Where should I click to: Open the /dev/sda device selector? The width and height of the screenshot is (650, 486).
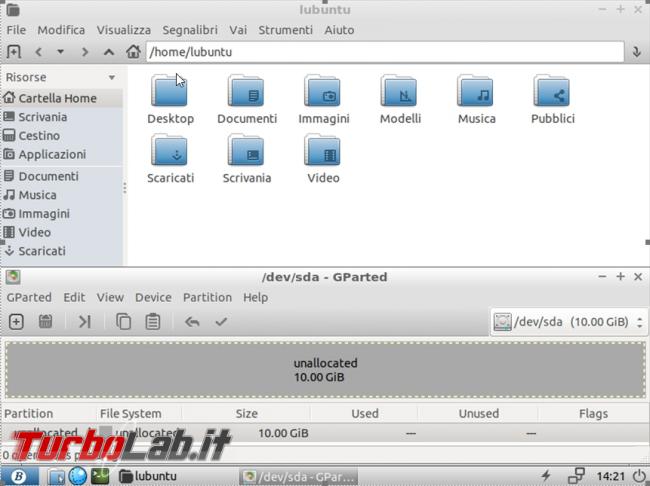click(569, 322)
